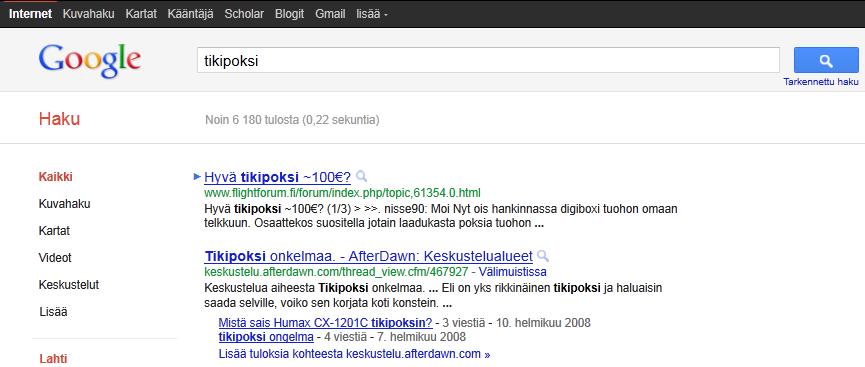Open 'Gmail' in the top bar
865x367 pixels.
(x=330, y=14)
